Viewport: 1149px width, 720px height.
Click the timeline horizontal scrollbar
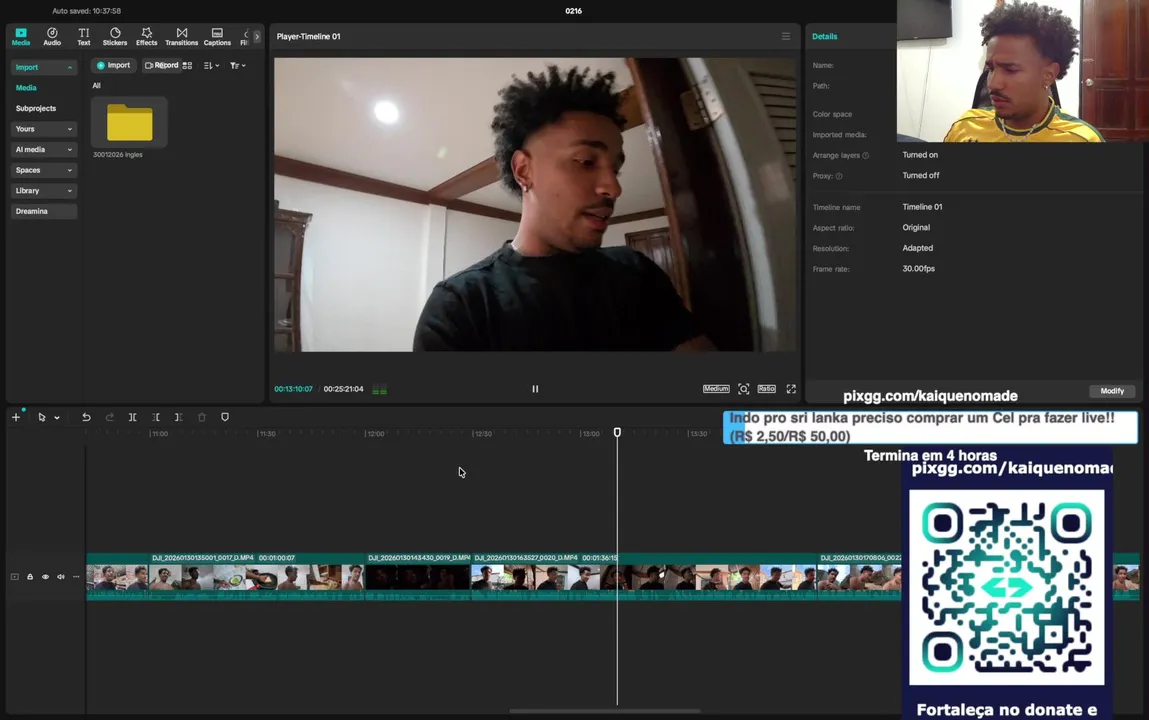[605, 710]
